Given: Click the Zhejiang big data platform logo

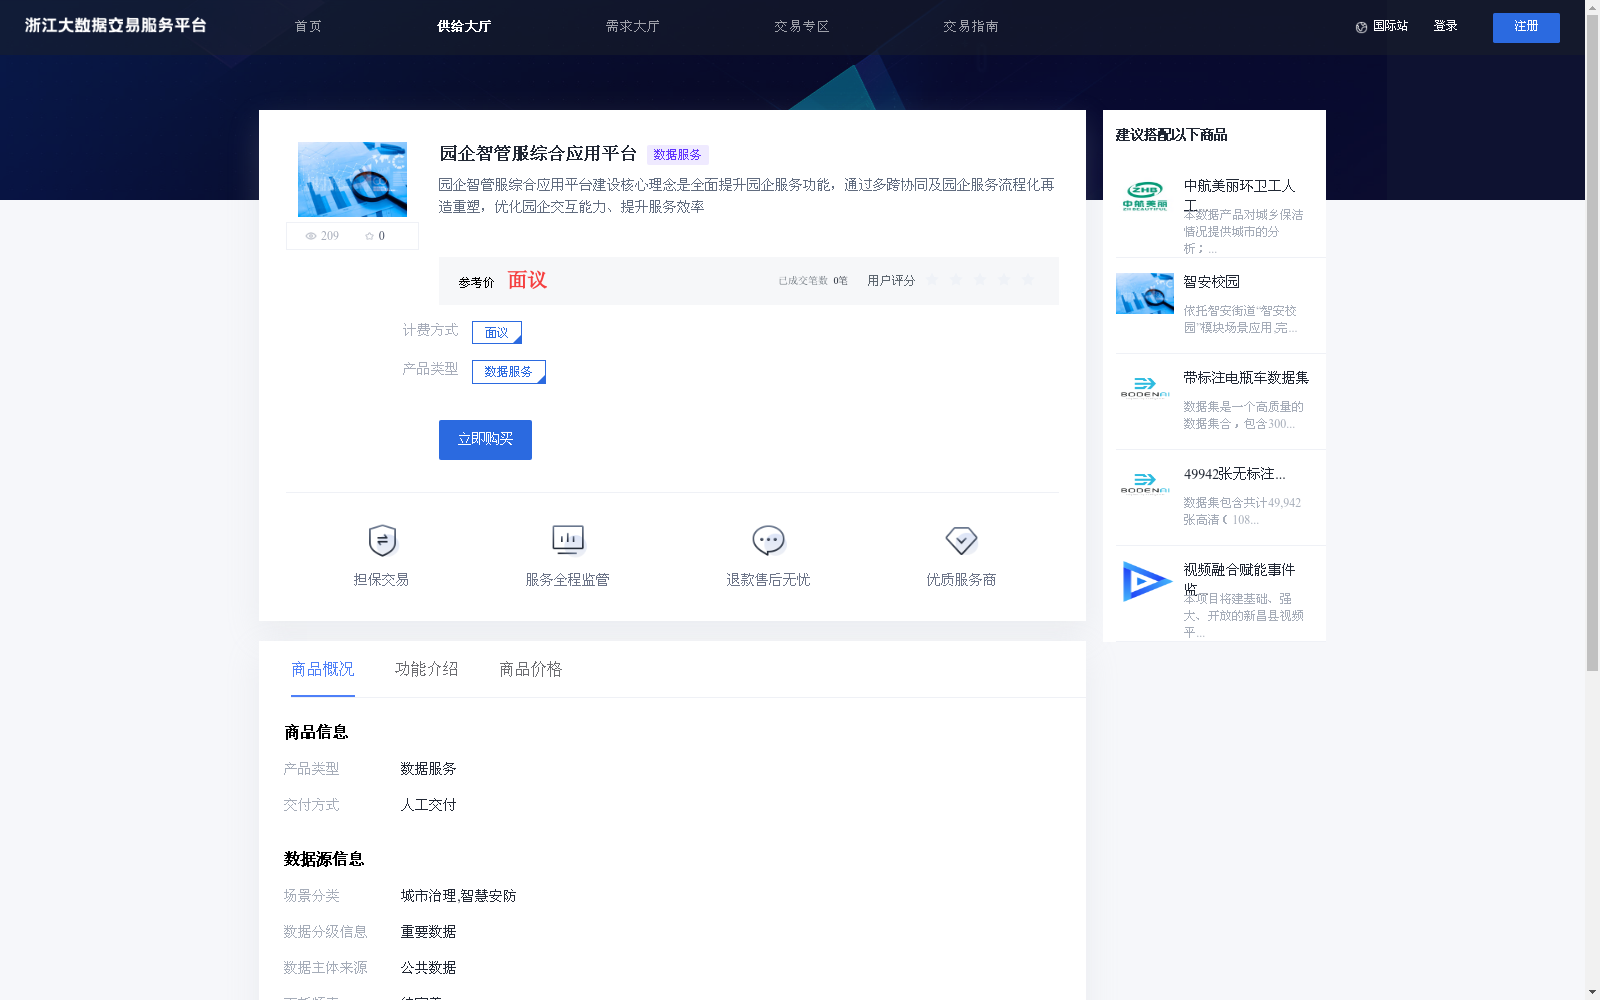Looking at the screenshot, I should (x=115, y=26).
